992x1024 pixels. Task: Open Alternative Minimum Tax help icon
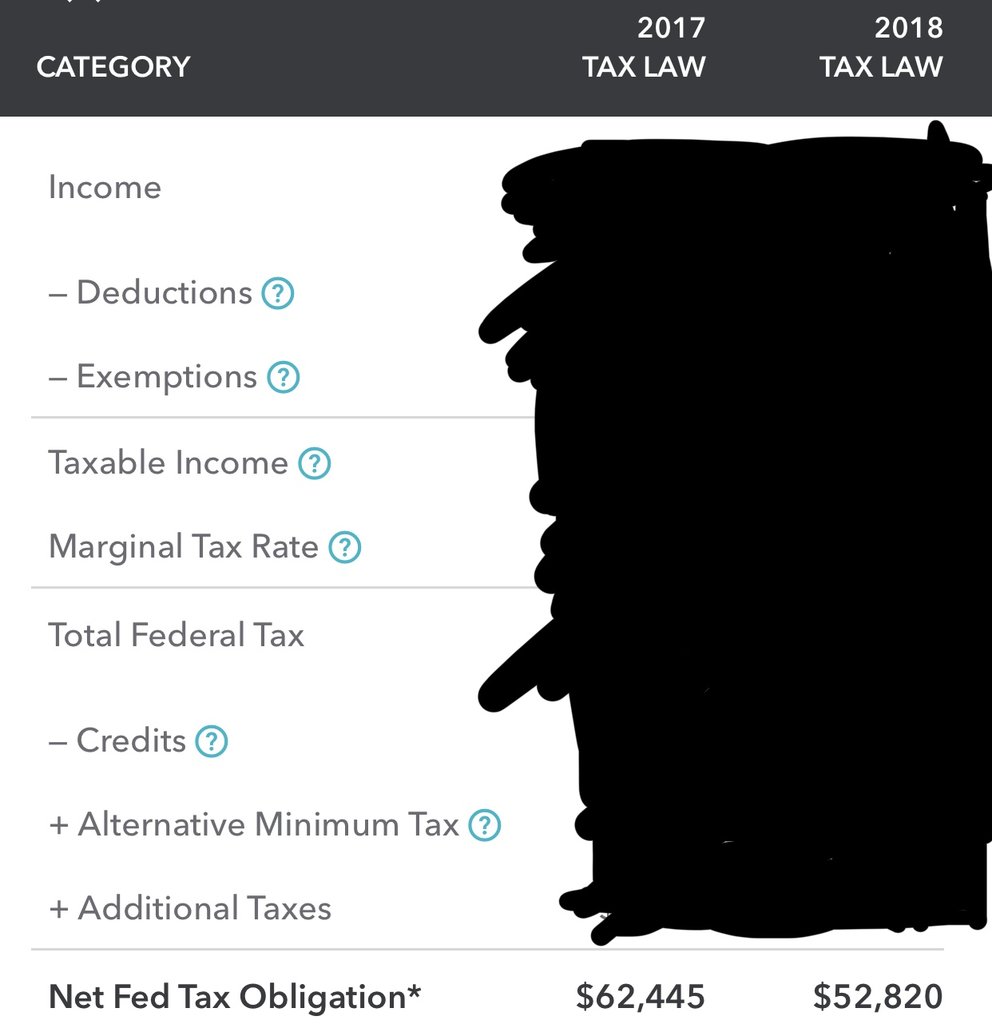click(485, 826)
